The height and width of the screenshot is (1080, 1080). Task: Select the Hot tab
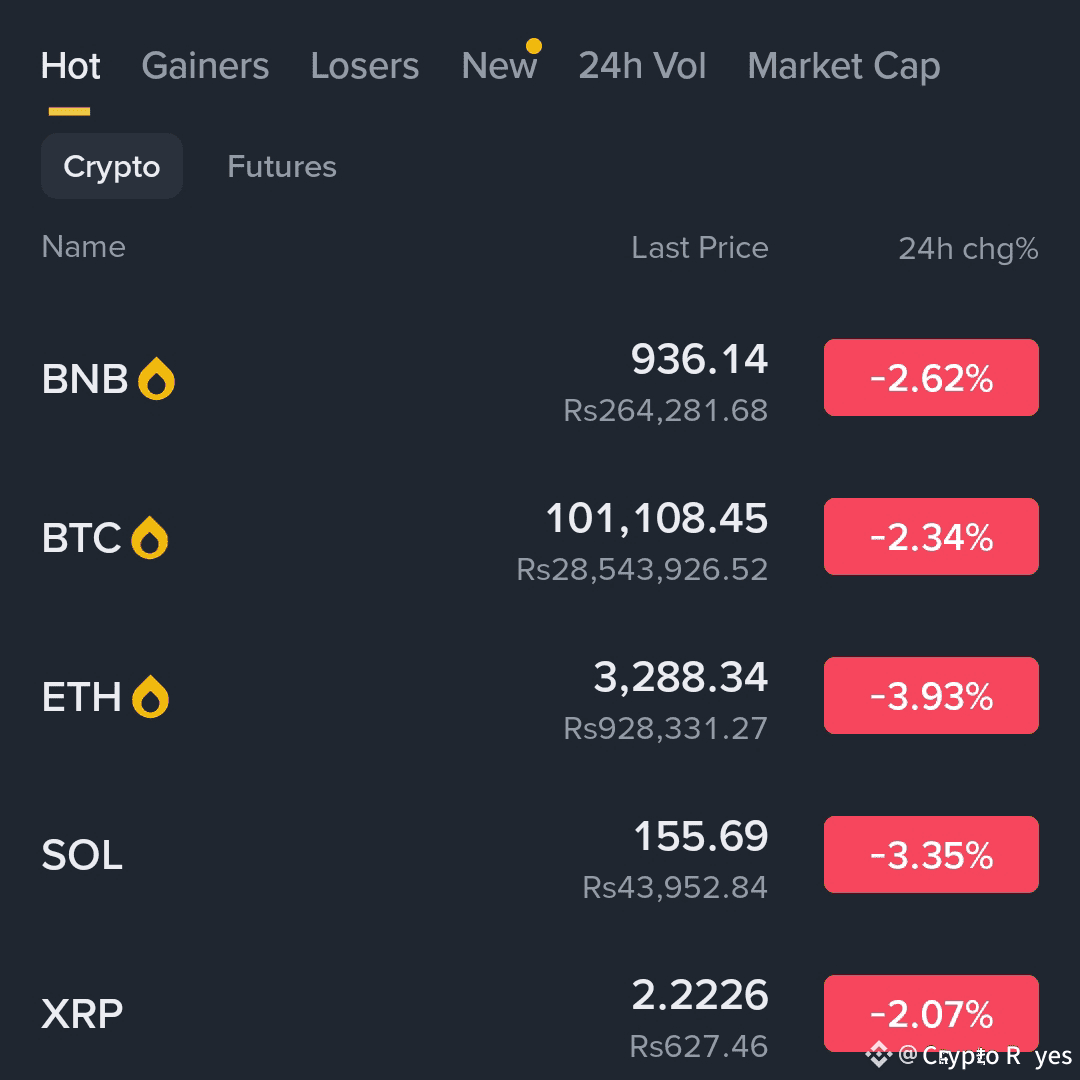coord(70,66)
